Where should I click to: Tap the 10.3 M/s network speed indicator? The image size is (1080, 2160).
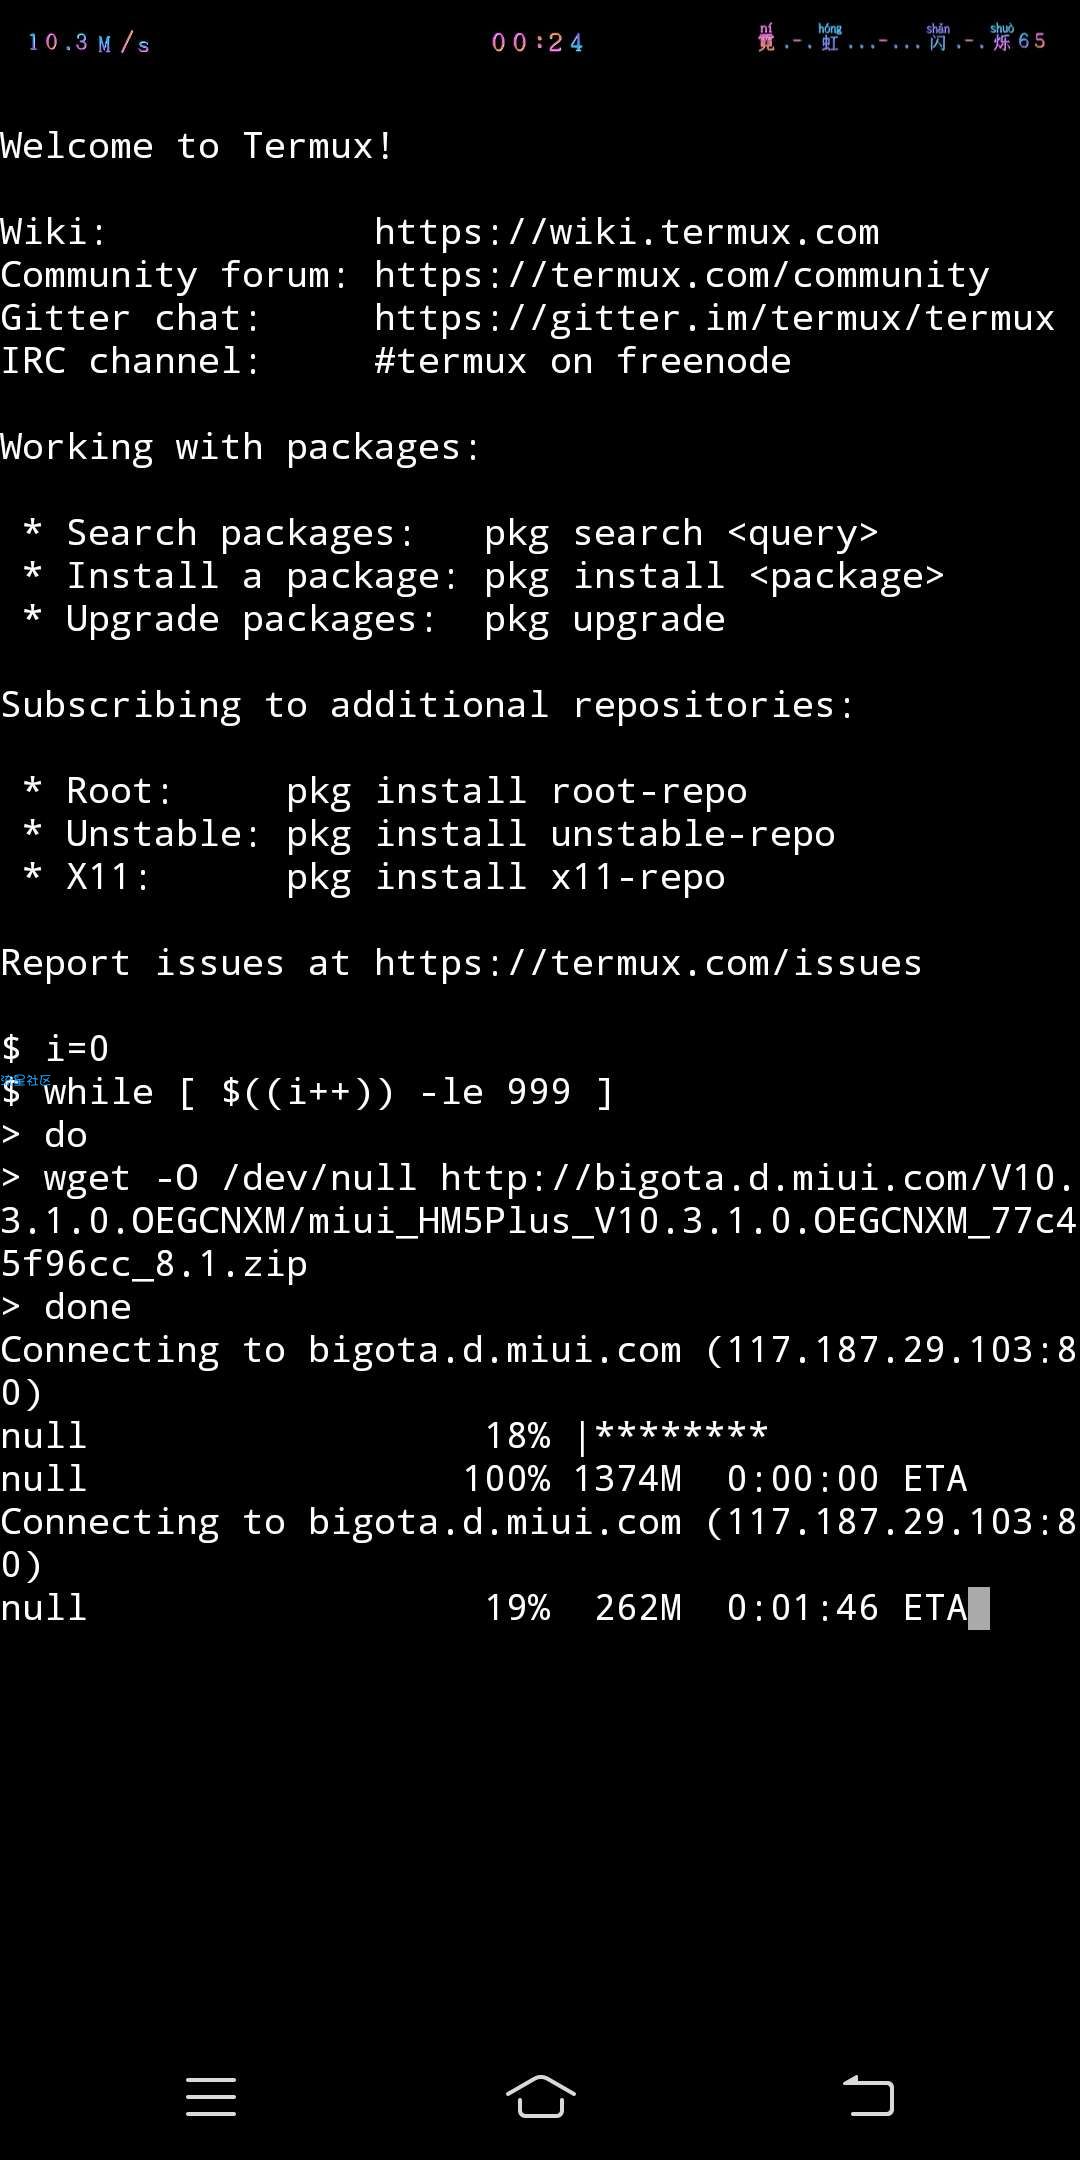(89, 42)
